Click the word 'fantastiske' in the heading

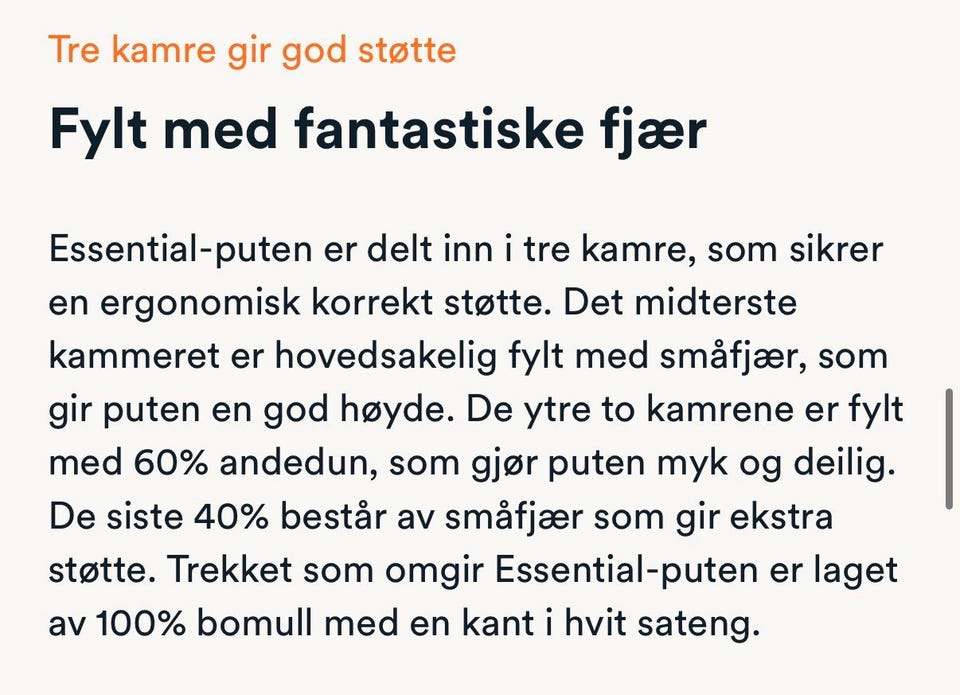click(438, 129)
